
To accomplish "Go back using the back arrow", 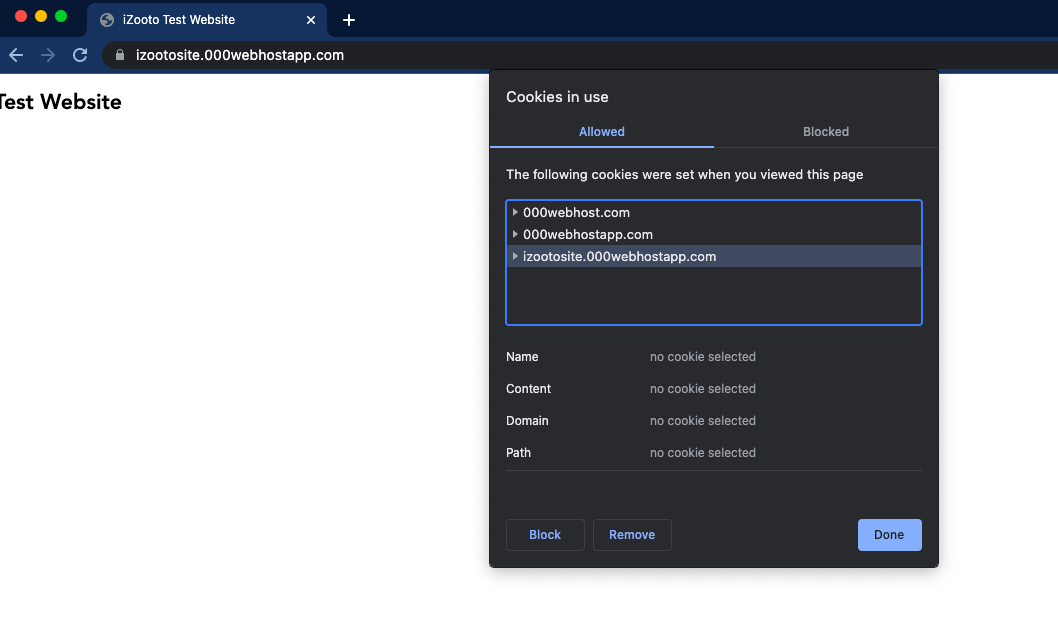I will tap(16, 55).
